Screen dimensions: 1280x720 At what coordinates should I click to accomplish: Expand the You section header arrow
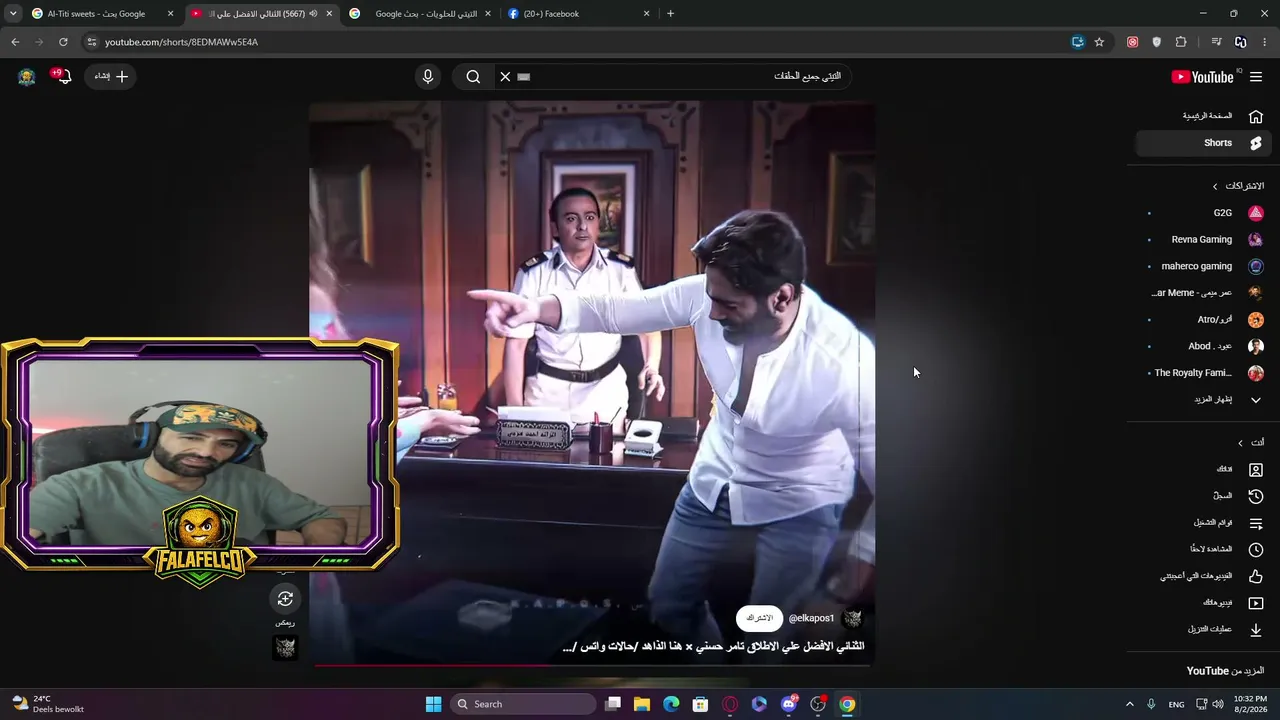pyautogui.click(x=1240, y=443)
